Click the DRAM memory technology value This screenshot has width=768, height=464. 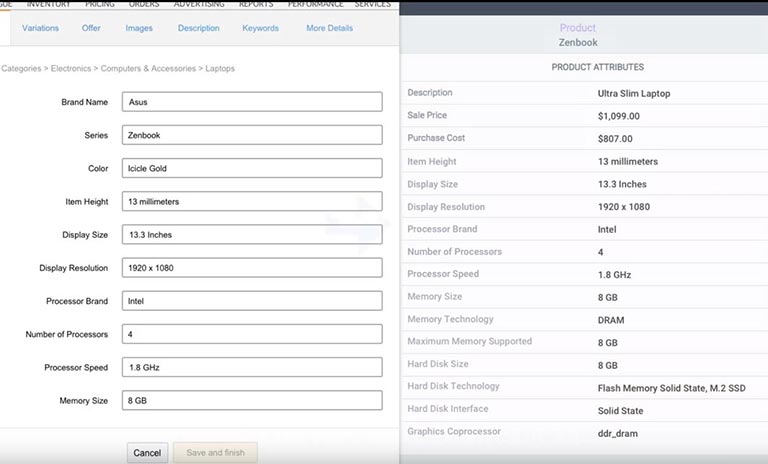[611, 320]
